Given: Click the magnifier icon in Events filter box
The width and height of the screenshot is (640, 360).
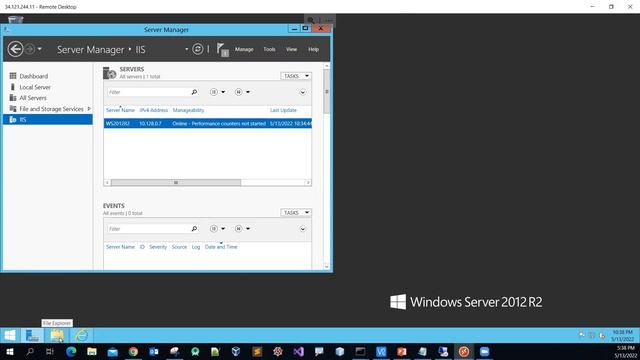Looking at the screenshot, I should pyautogui.click(x=194, y=229).
